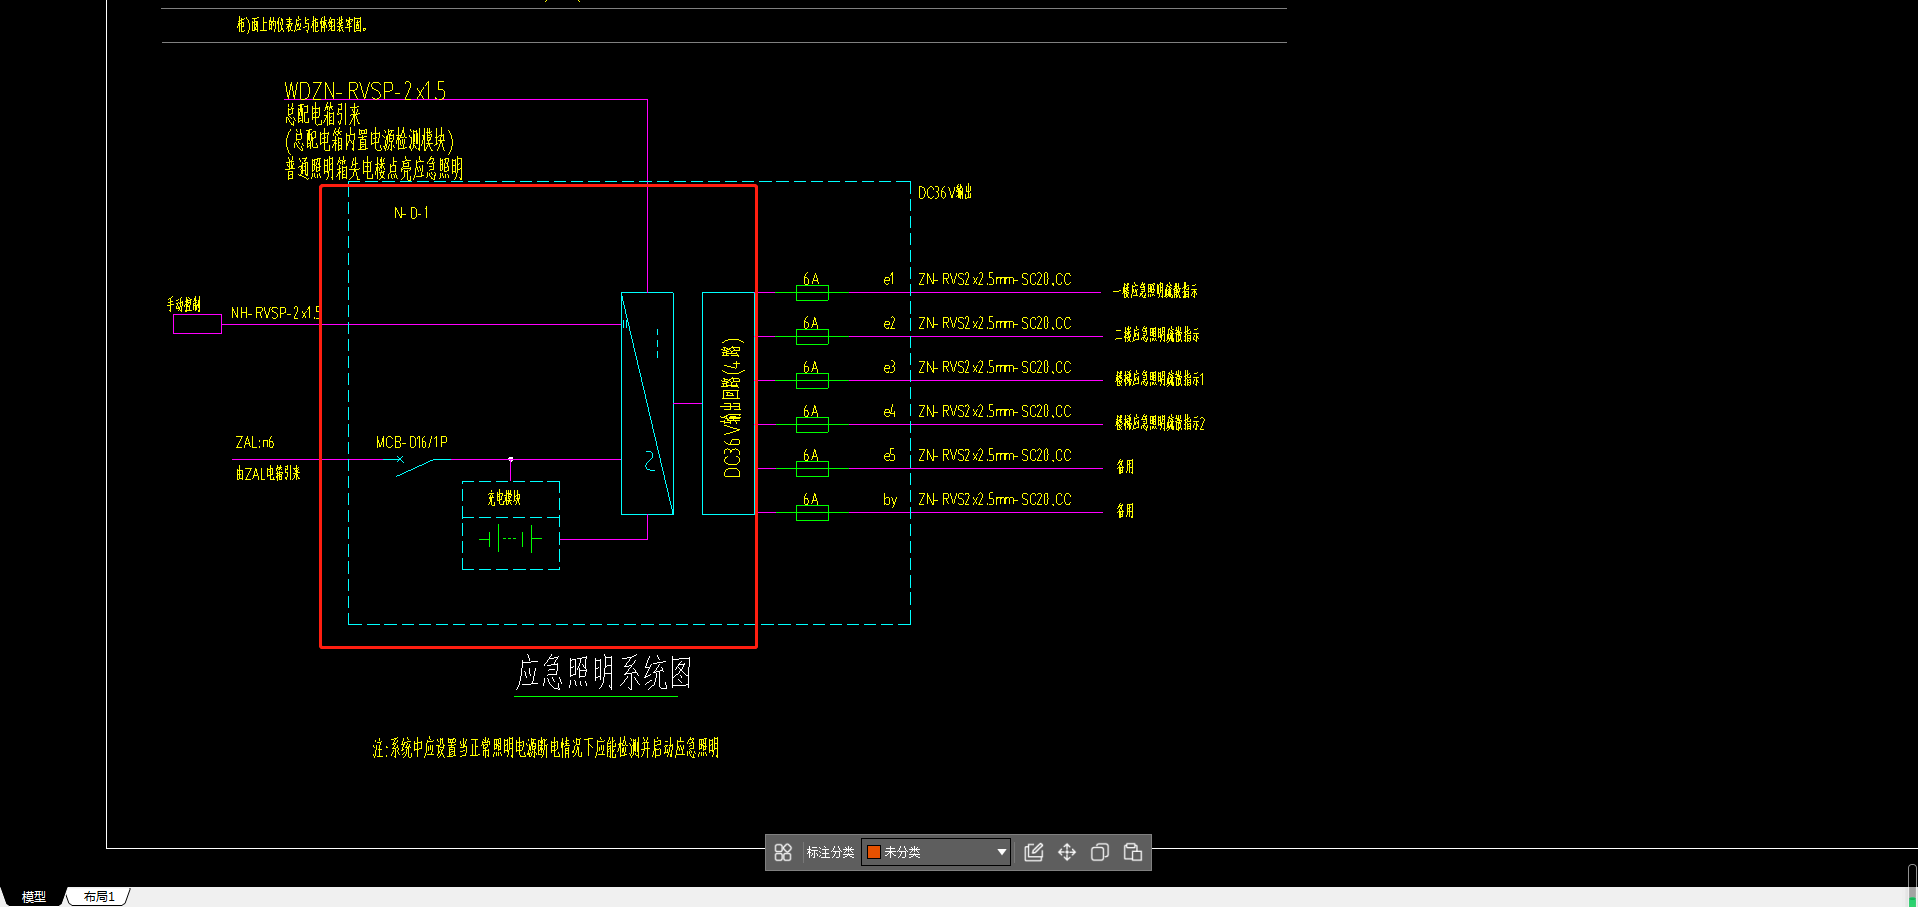The height and width of the screenshot is (907, 1918).
Task: Select the 应急照明系统图 title text
Action: click(603, 673)
